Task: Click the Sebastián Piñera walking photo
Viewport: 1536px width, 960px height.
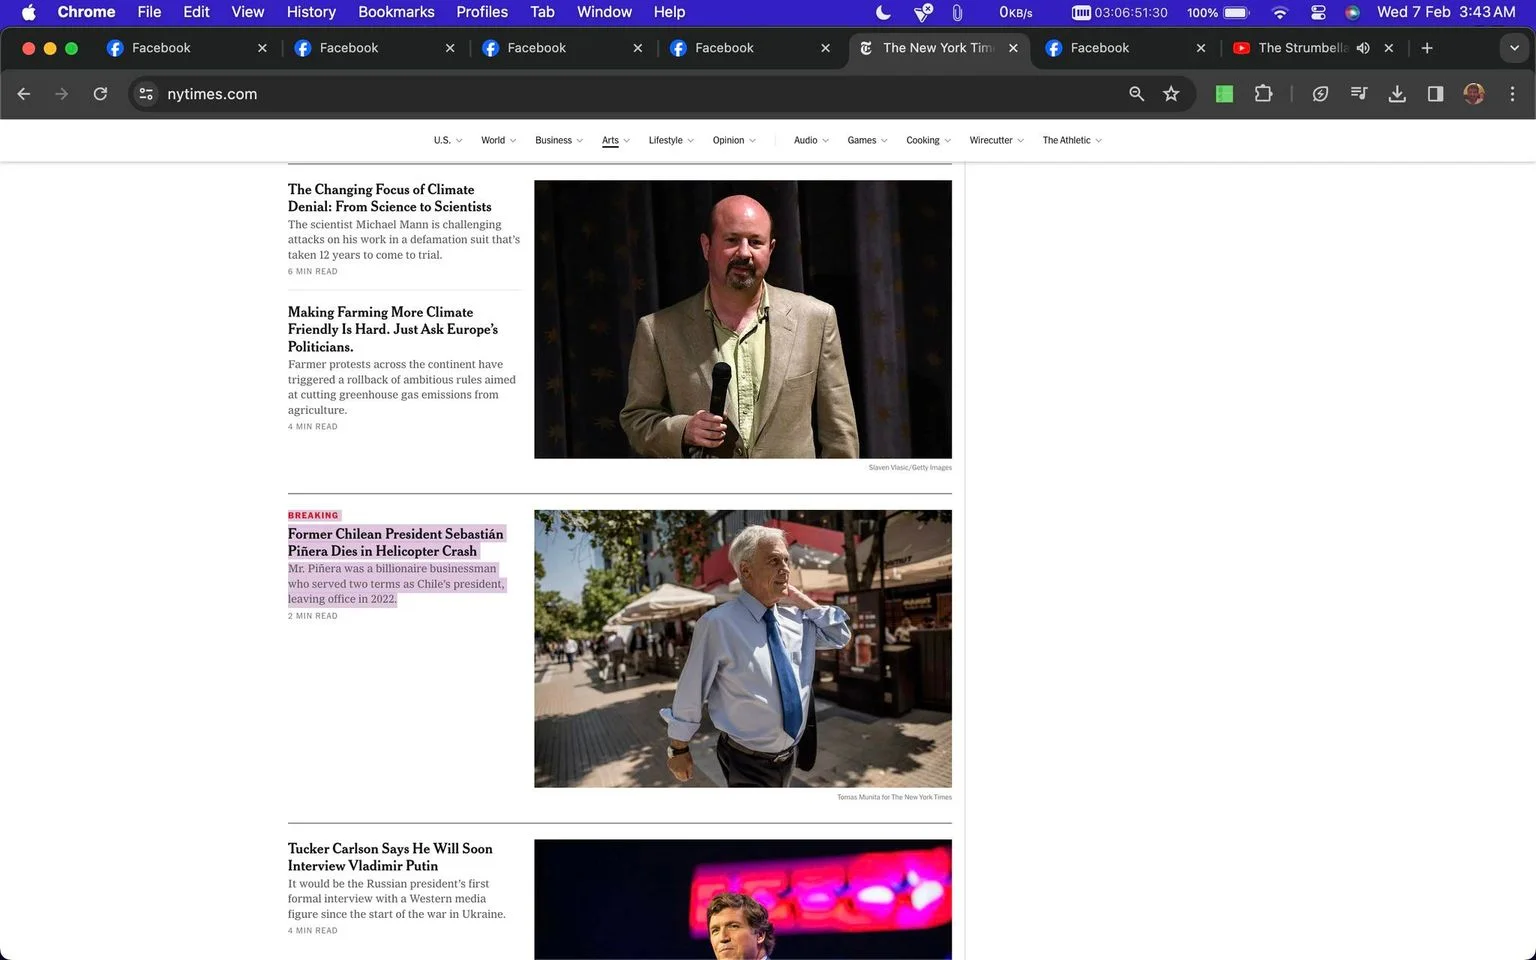Action: tap(743, 649)
